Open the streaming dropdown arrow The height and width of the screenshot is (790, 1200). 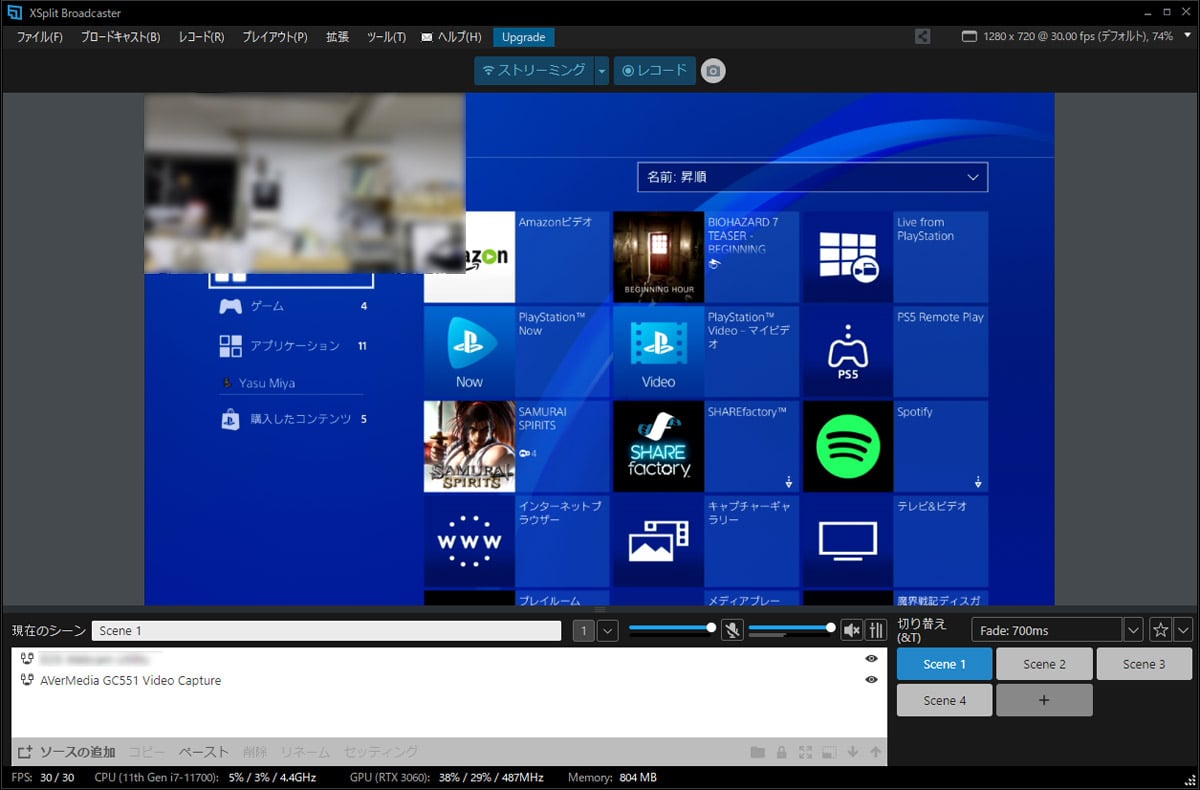(x=601, y=71)
